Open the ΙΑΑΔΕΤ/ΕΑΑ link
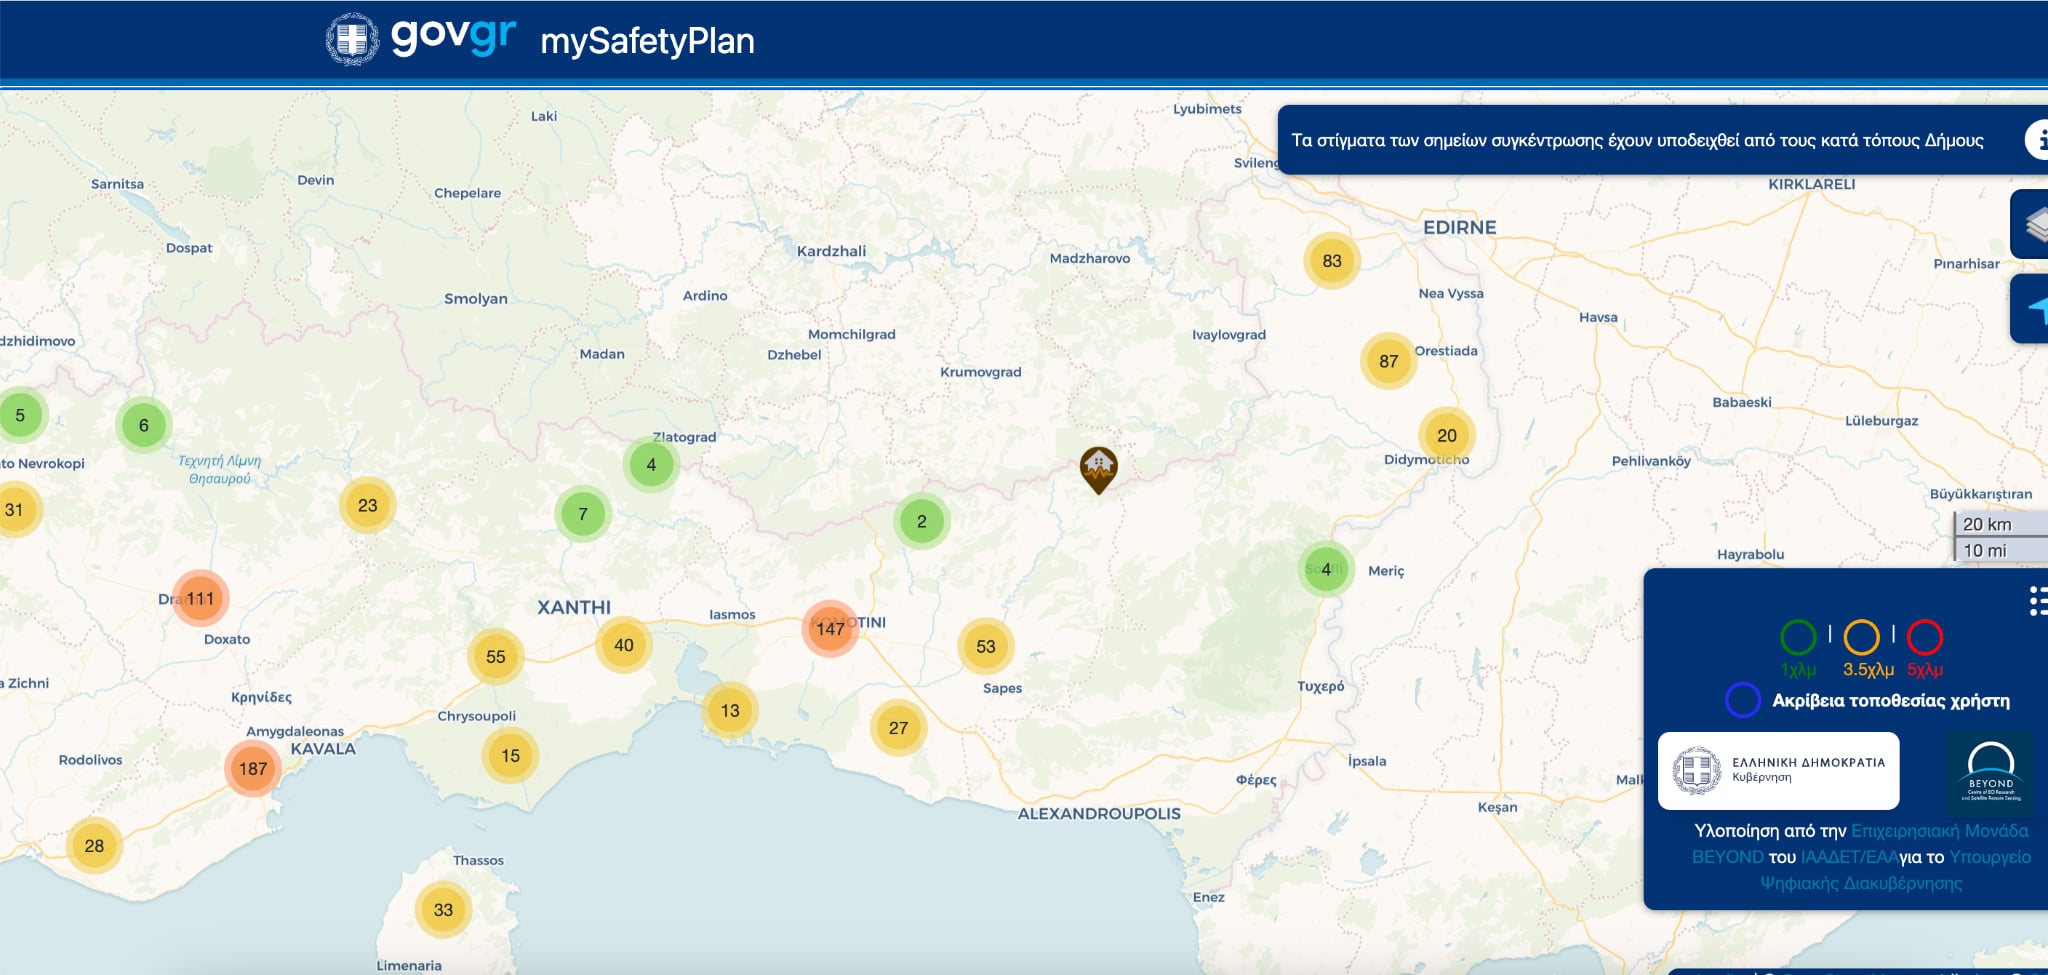Screen dimensions: 2048x975 [1848, 857]
